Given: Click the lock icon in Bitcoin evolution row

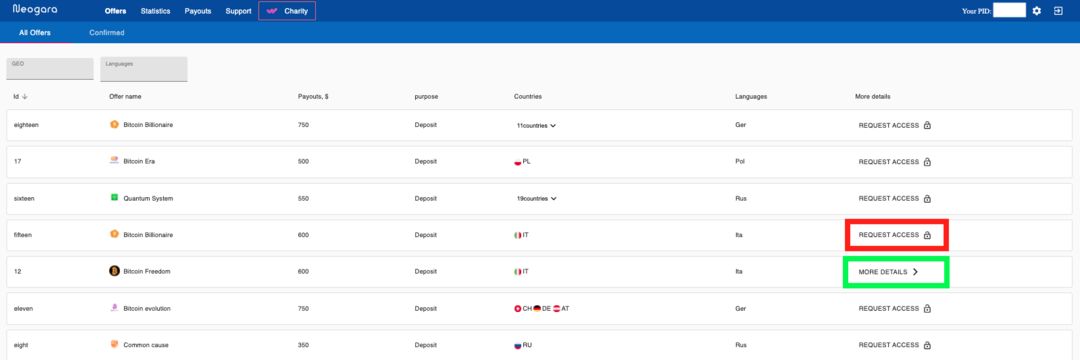Looking at the screenshot, I should click(927, 308).
